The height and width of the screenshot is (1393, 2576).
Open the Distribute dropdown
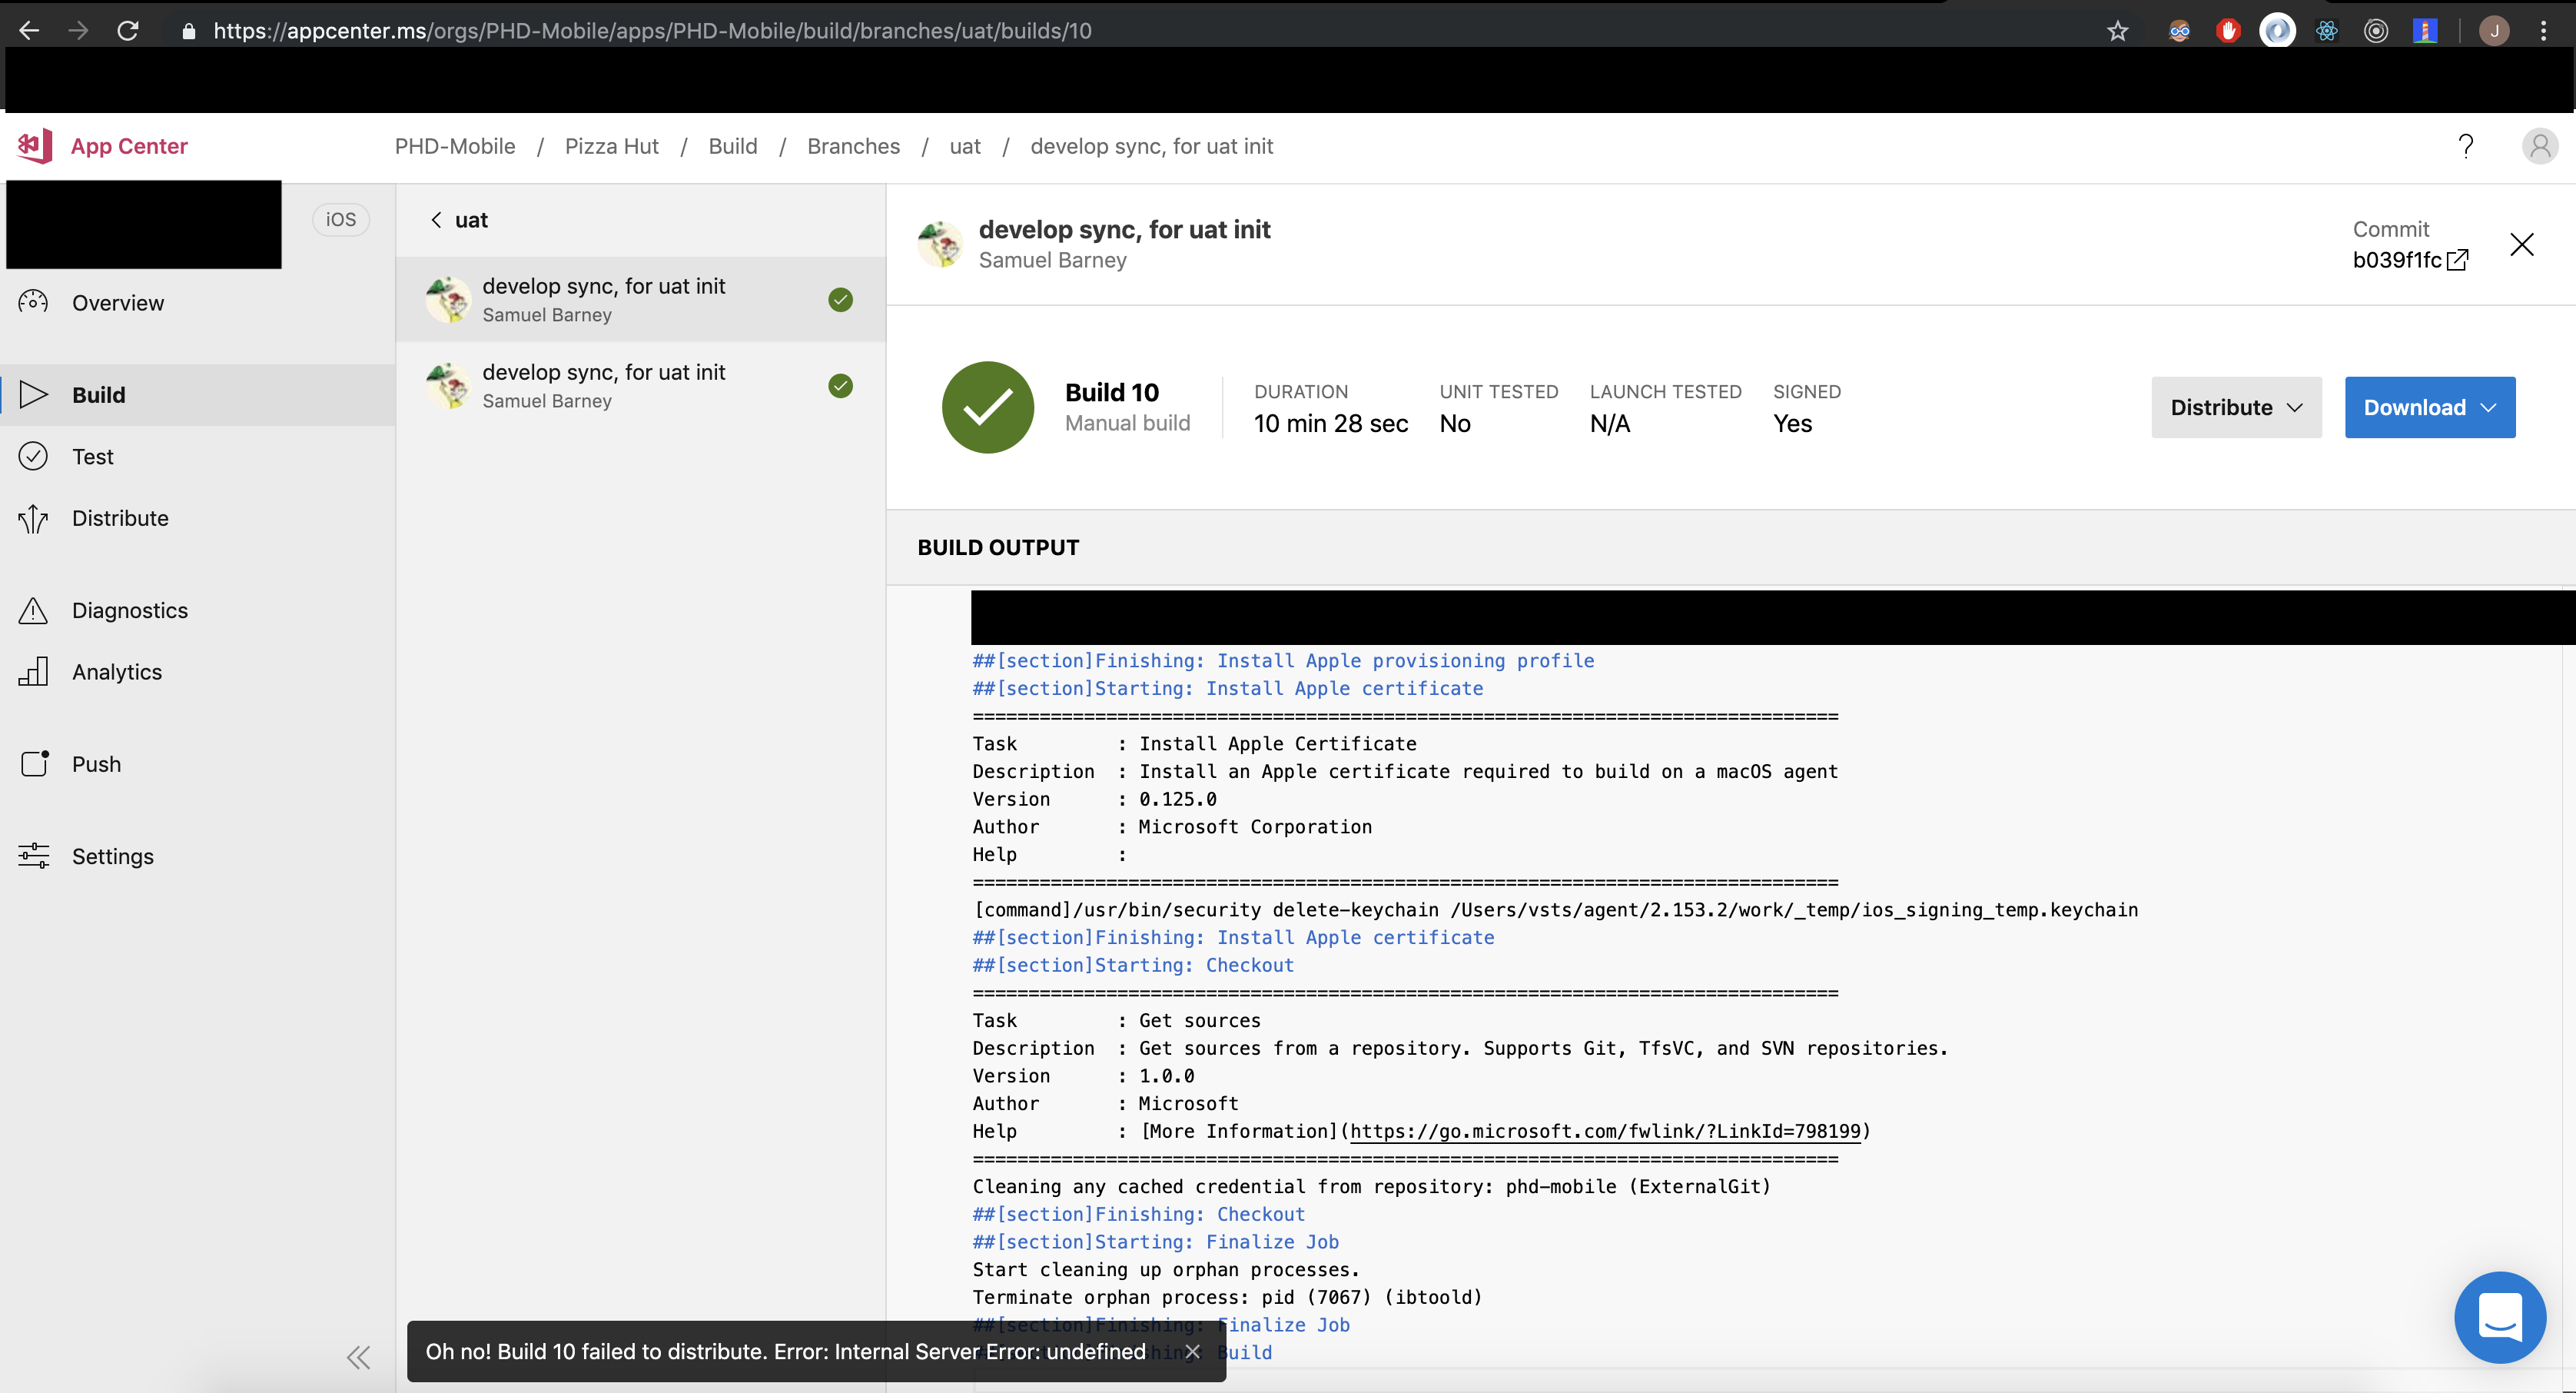[2236, 407]
